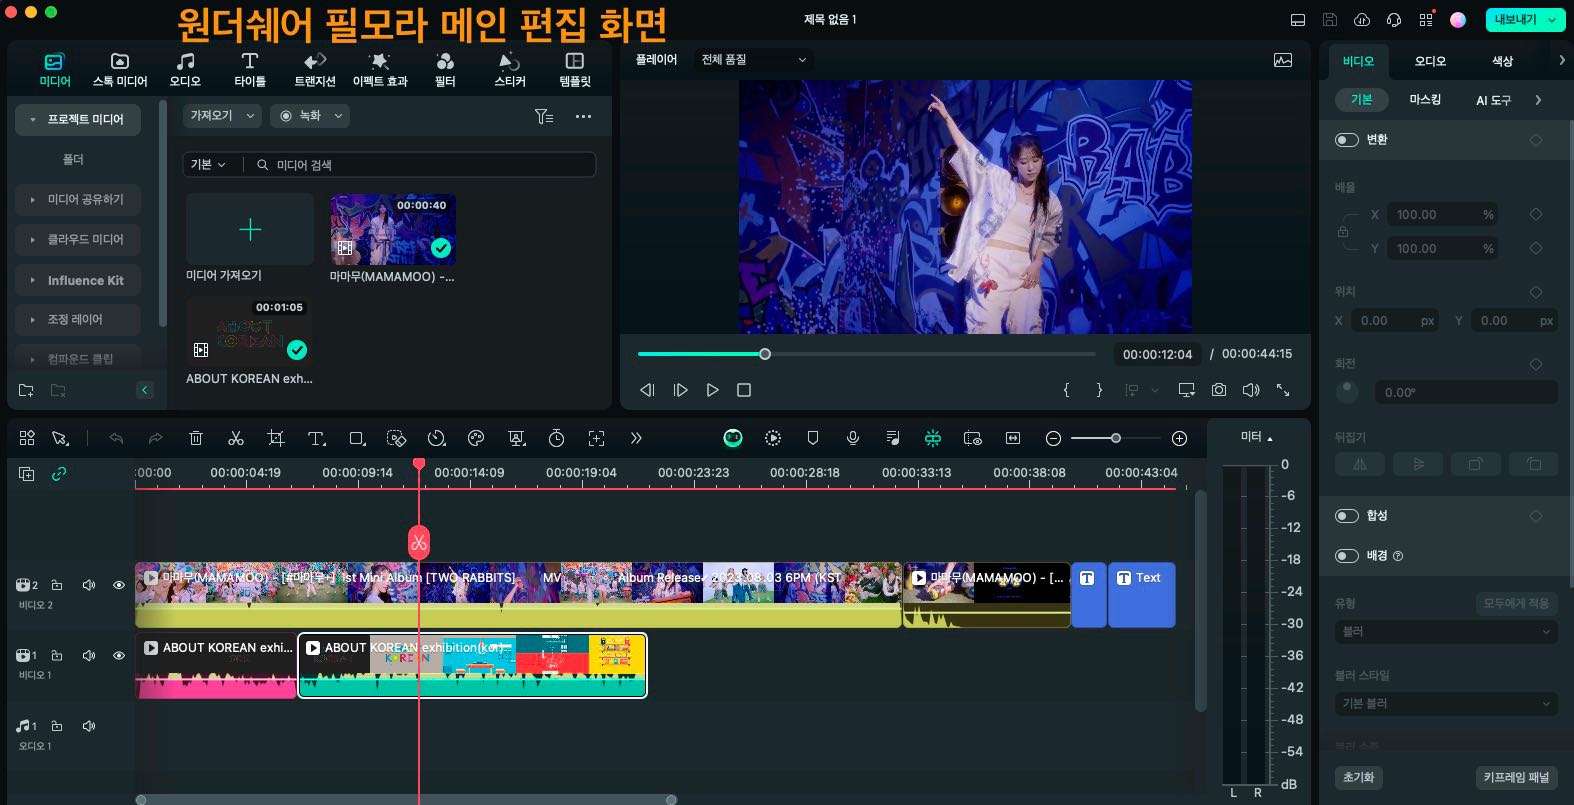Image resolution: width=1574 pixels, height=805 pixels.
Task: Open the 가져오기 import dropdown
Action: click(x=222, y=116)
